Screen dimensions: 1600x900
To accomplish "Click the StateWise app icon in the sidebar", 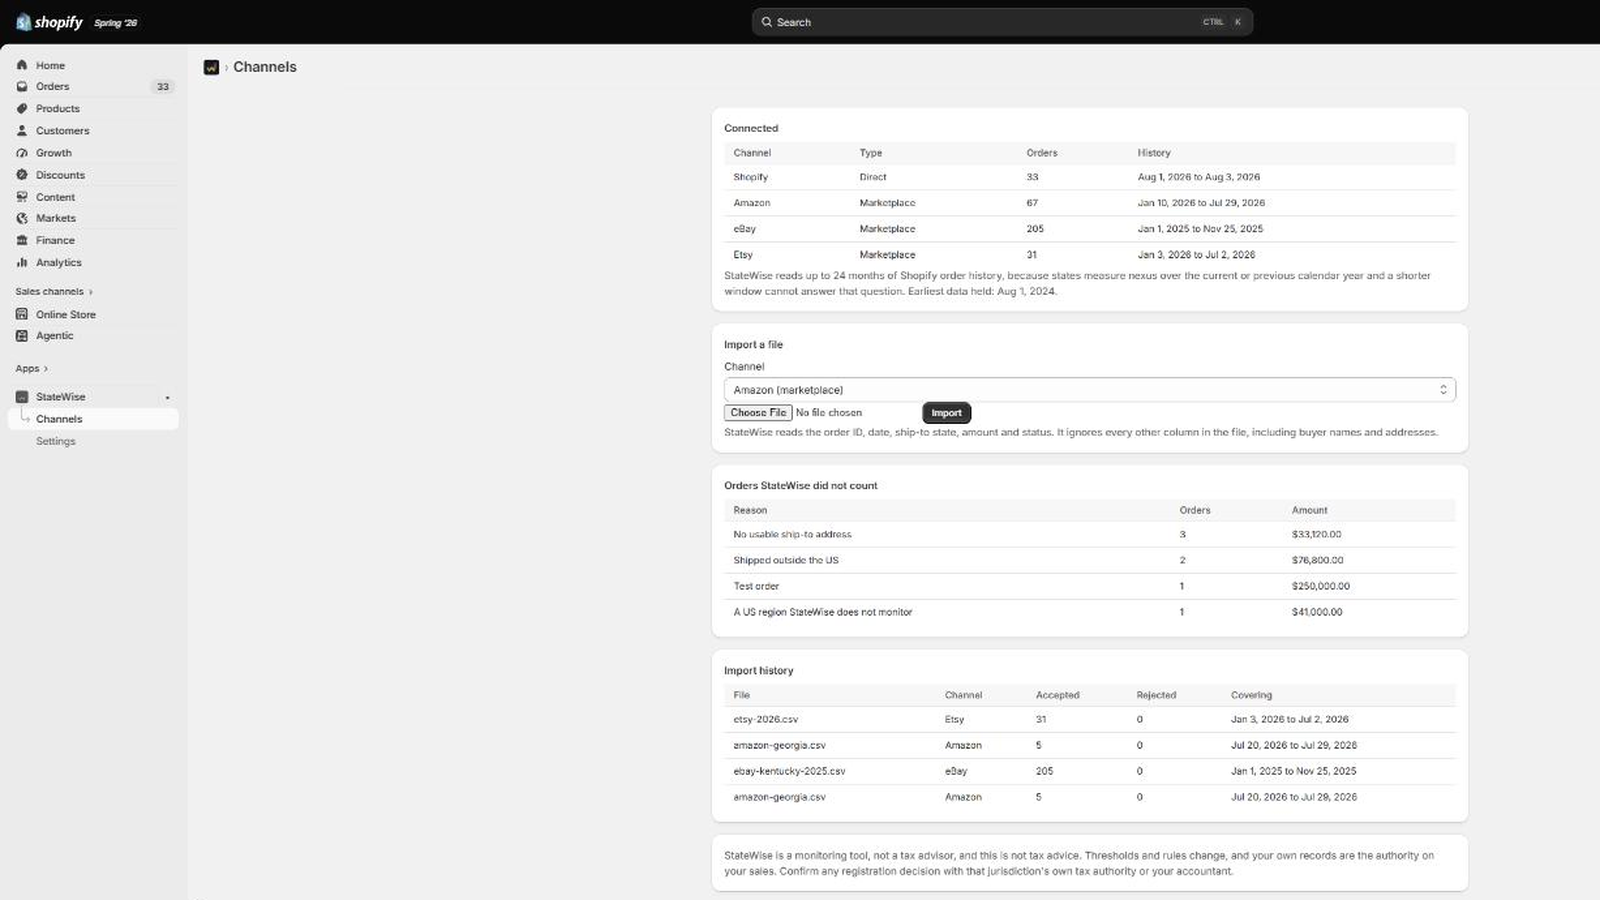I will pos(22,397).
